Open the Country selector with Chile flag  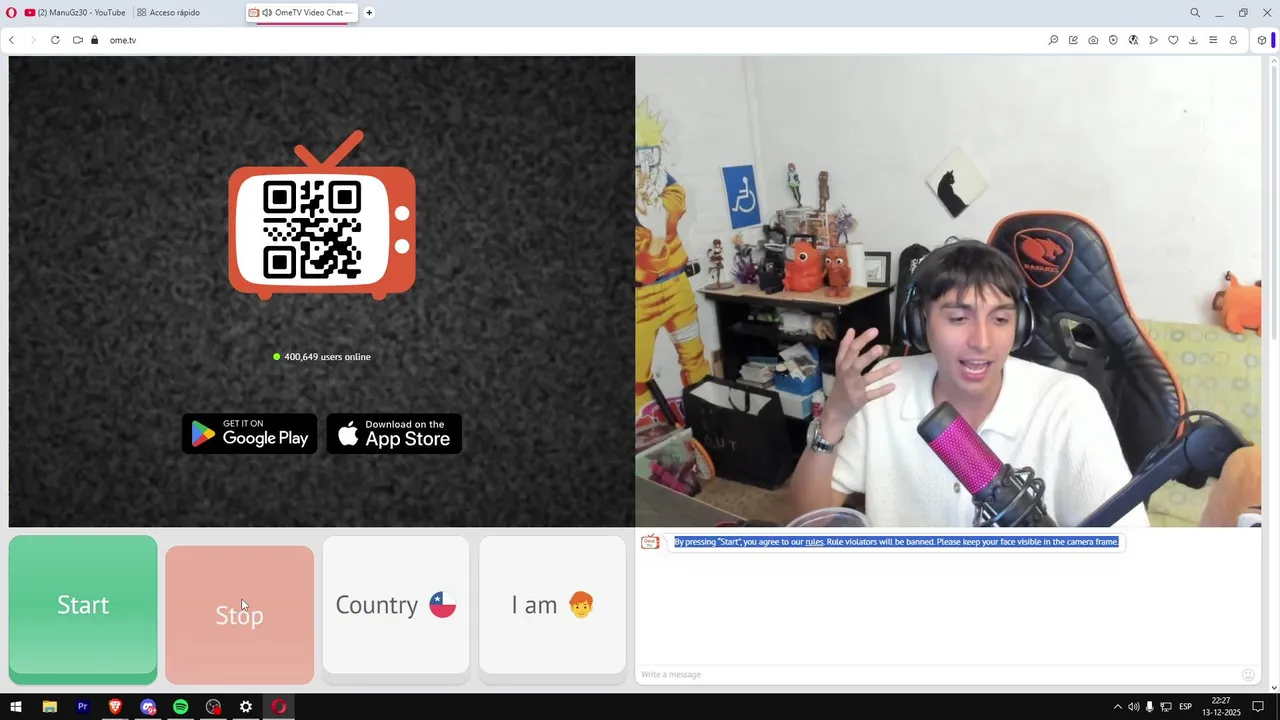[396, 605]
